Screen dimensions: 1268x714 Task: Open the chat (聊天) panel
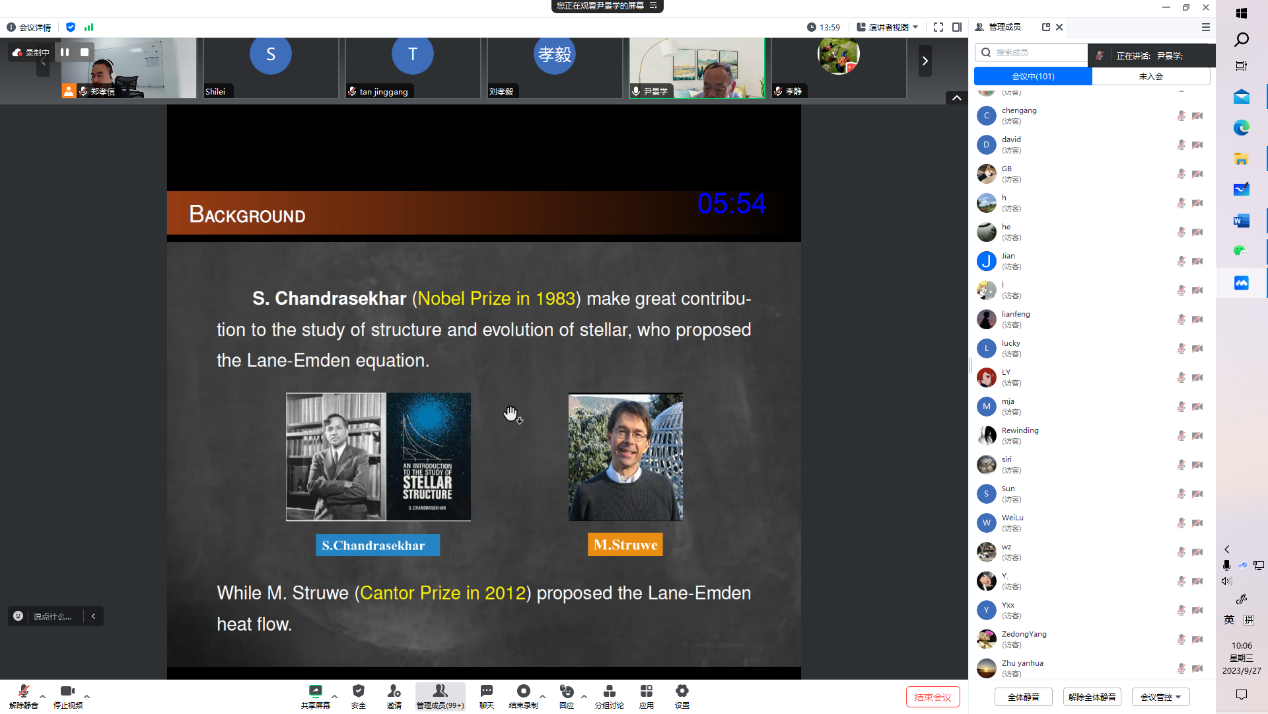coord(486,695)
